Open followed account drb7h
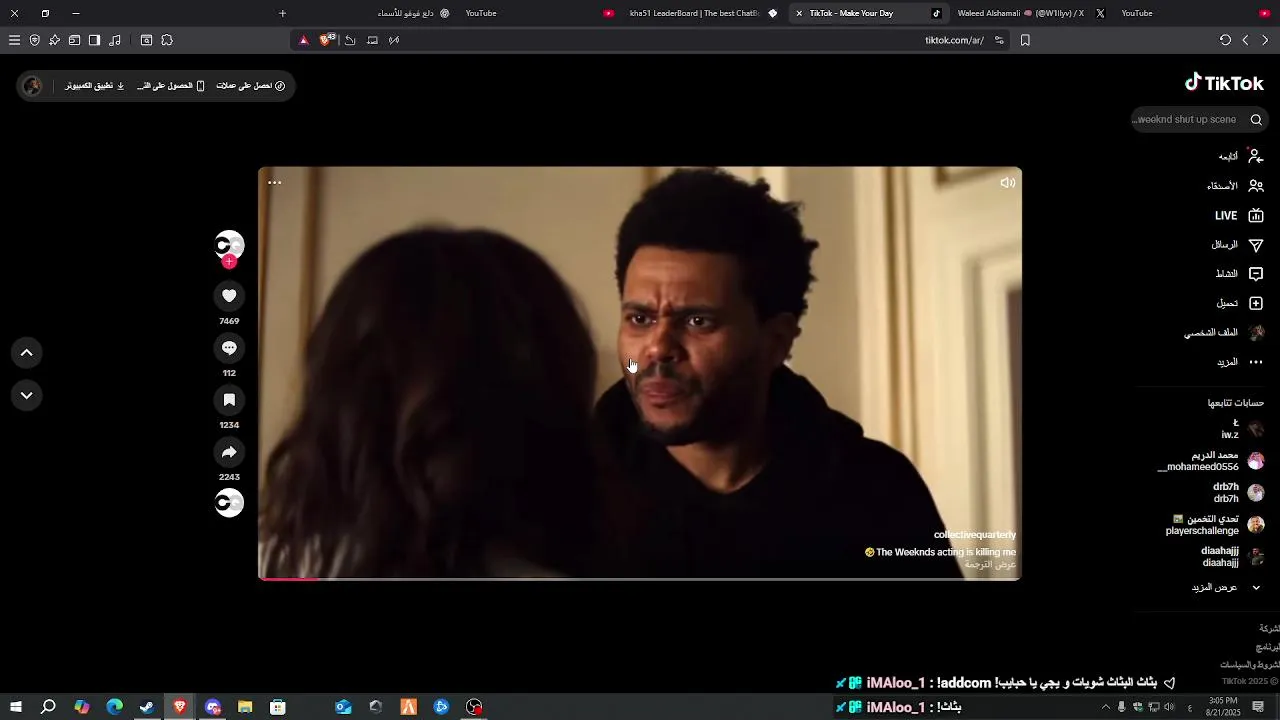 tap(1238, 493)
